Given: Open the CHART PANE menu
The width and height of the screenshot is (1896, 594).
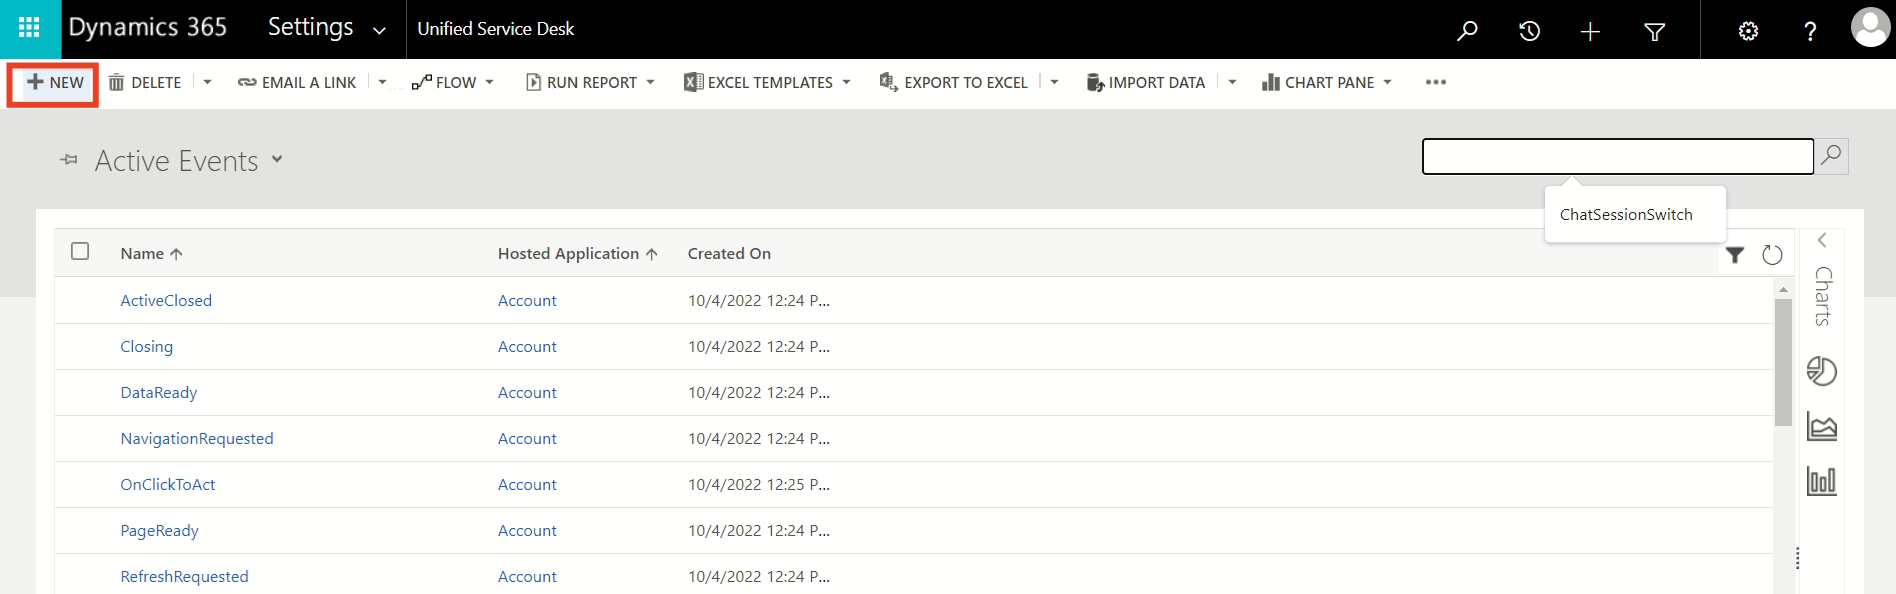Looking at the screenshot, I should coord(1327,83).
